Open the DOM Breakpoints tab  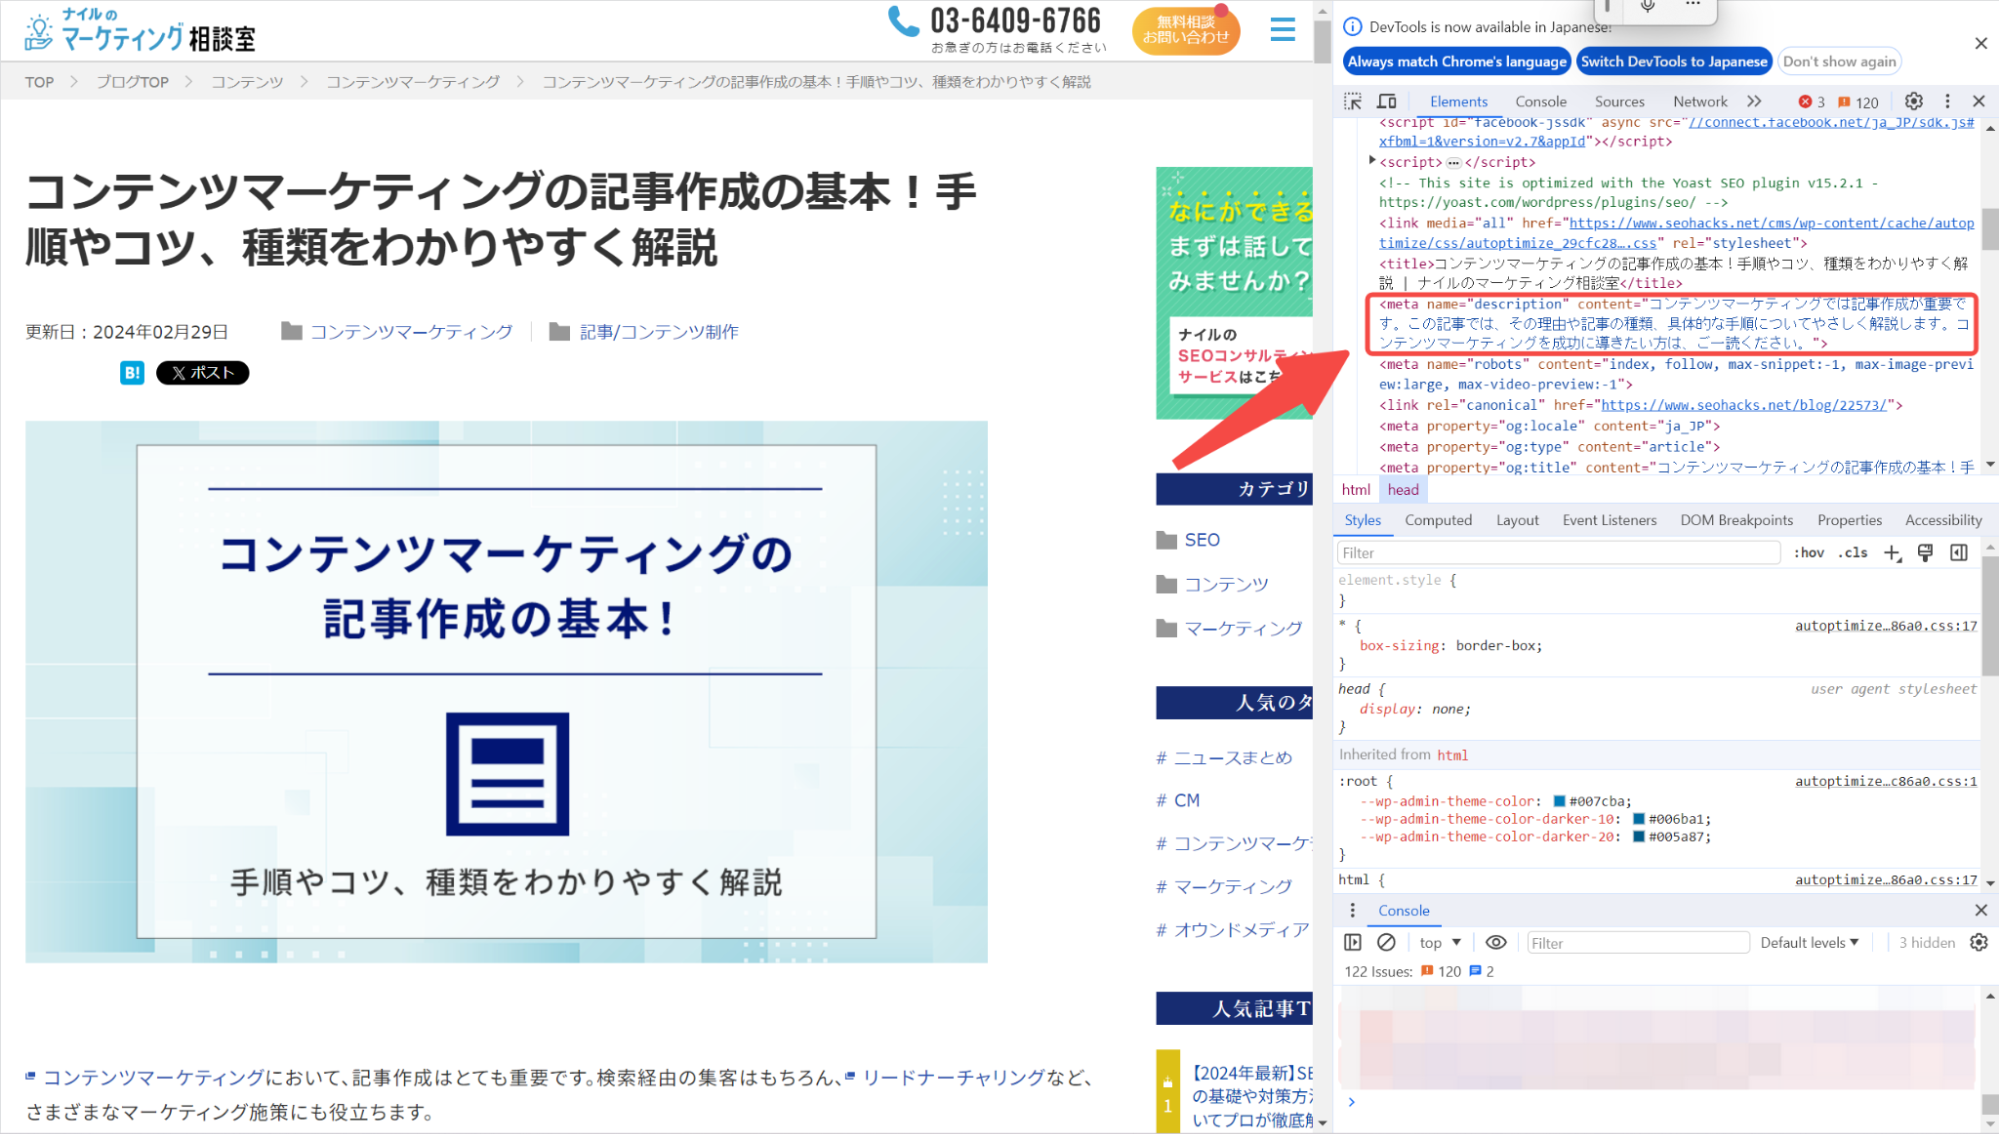click(x=1736, y=520)
